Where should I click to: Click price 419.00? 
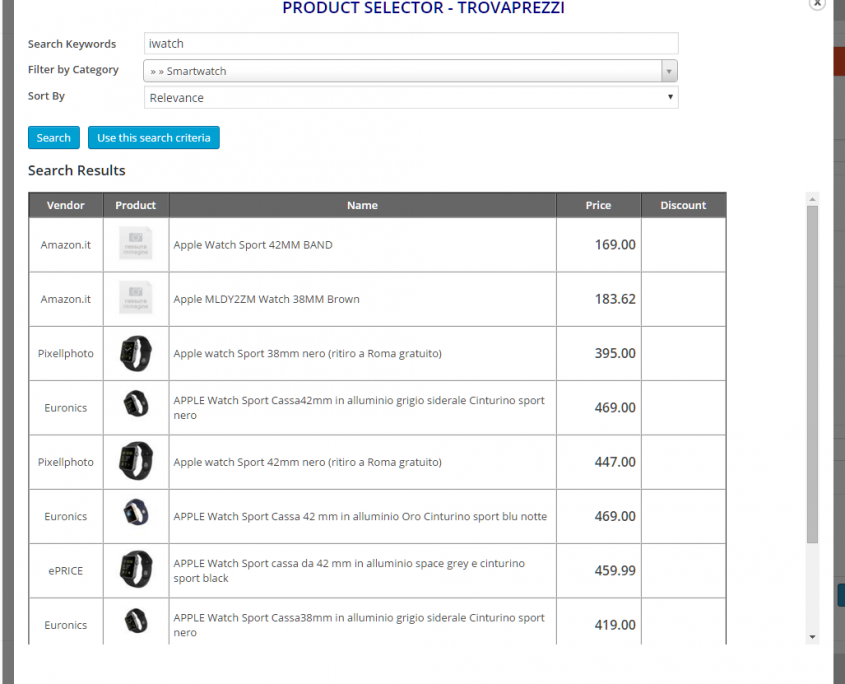pyautogui.click(x=615, y=625)
